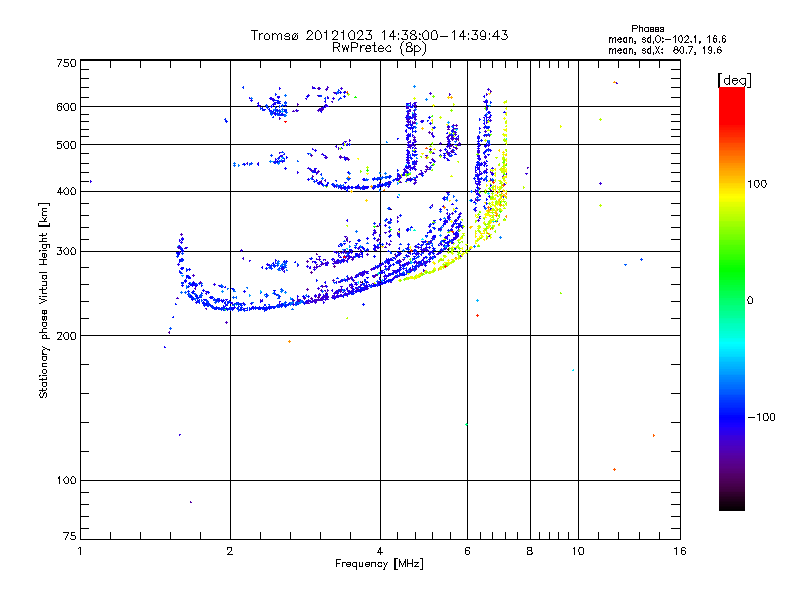This screenshot has width=800, height=600.
Task: Click the 'mean, sd,O:-102.1, 16.6' text
Action: [x=667, y=39]
